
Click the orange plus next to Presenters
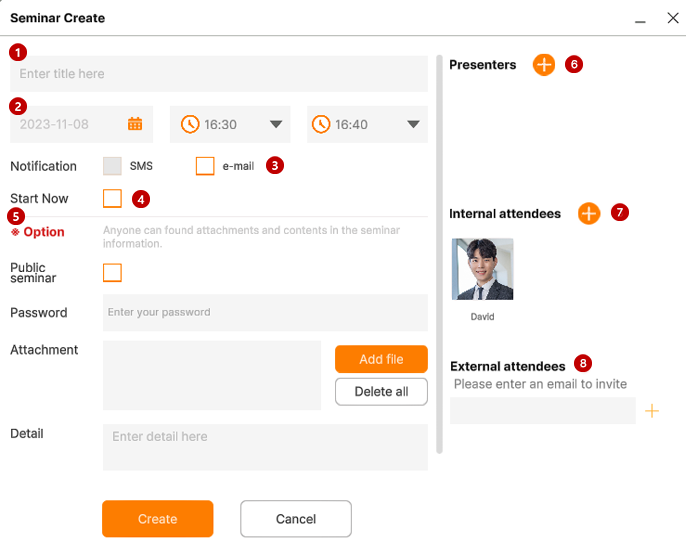(x=544, y=65)
